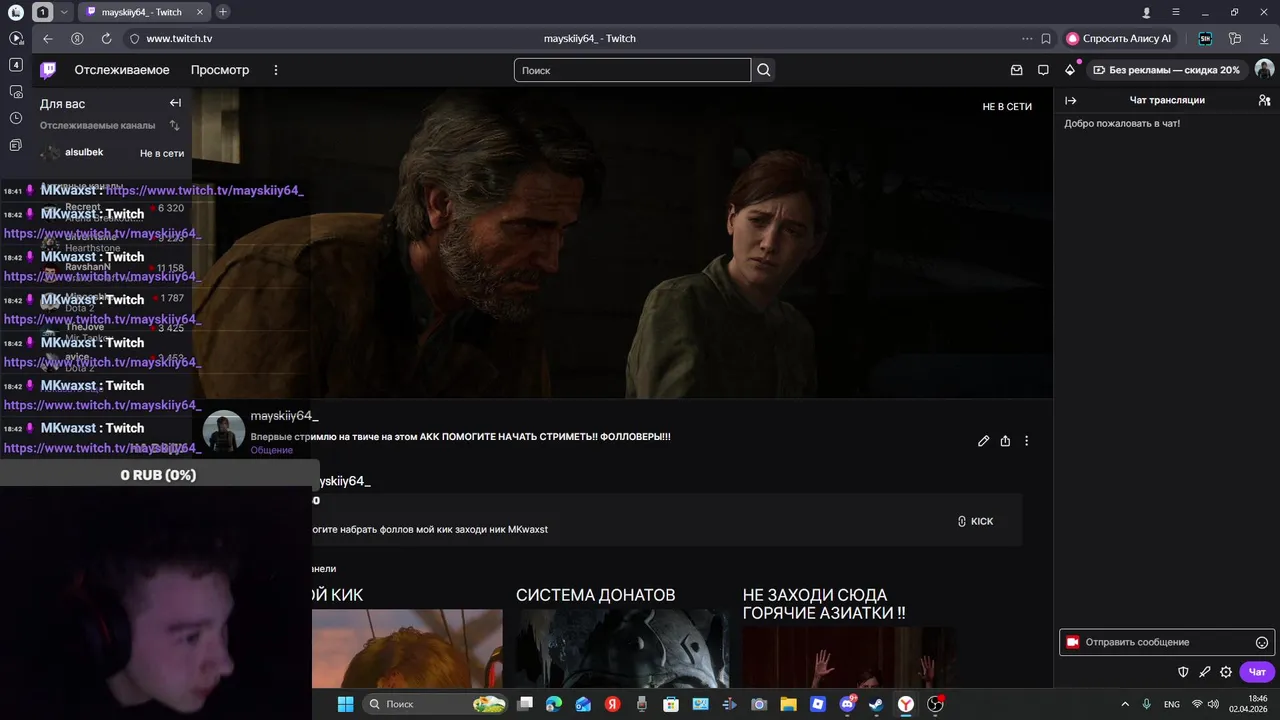Share the channel with share icon
This screenshot has width=1280, height=720.
[x=1005, y=441]
